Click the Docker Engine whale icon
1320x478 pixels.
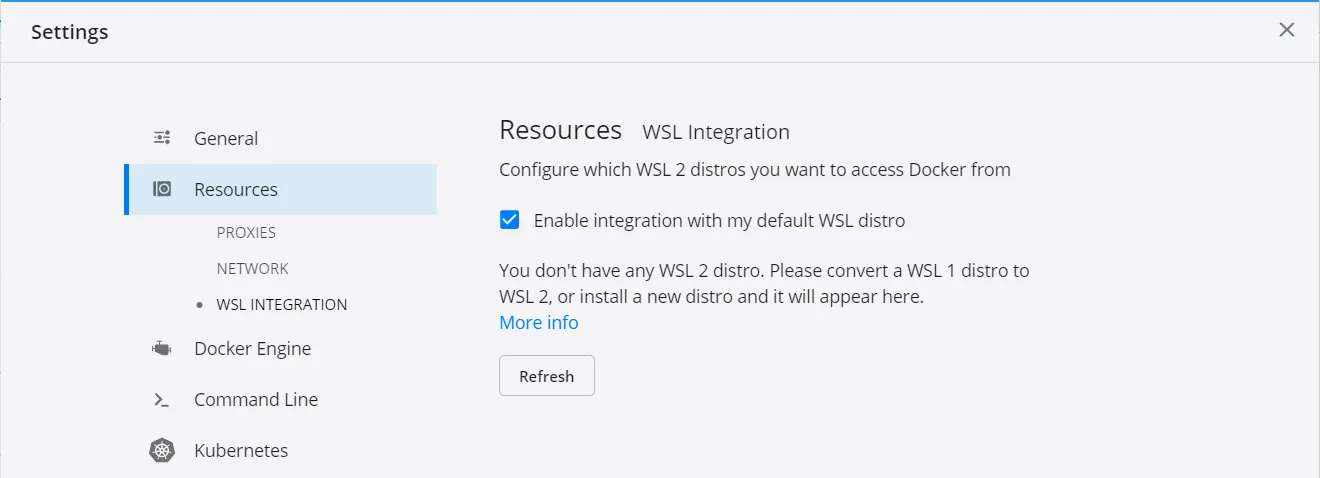(x=162, y=349)
